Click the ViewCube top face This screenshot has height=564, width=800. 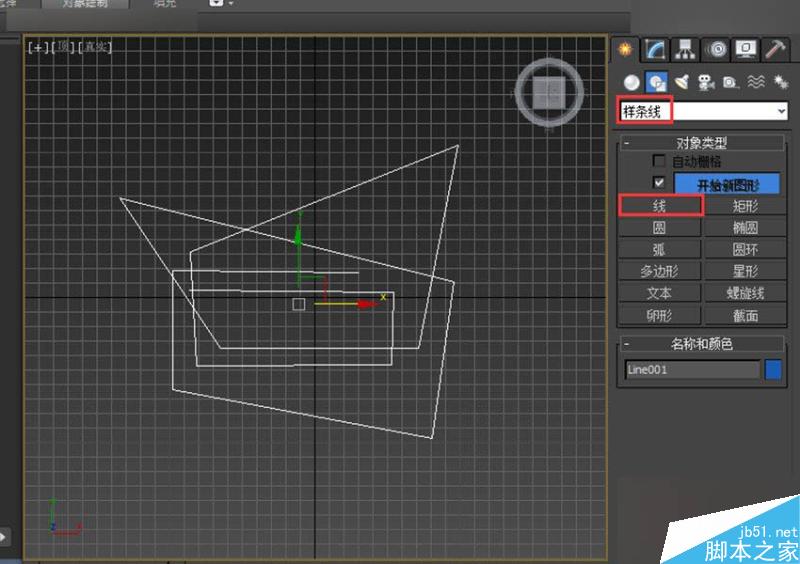click(549, 93)
